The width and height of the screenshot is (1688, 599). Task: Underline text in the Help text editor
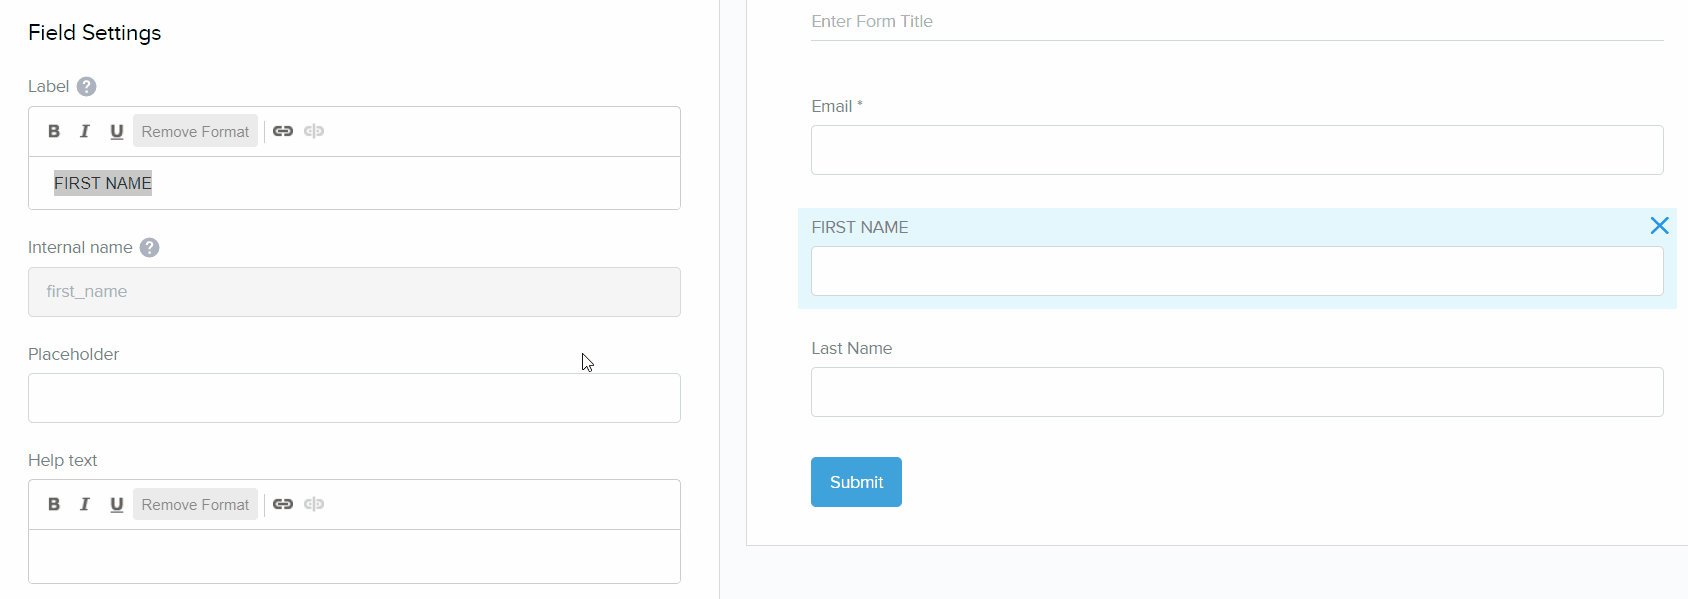[116, 504]
